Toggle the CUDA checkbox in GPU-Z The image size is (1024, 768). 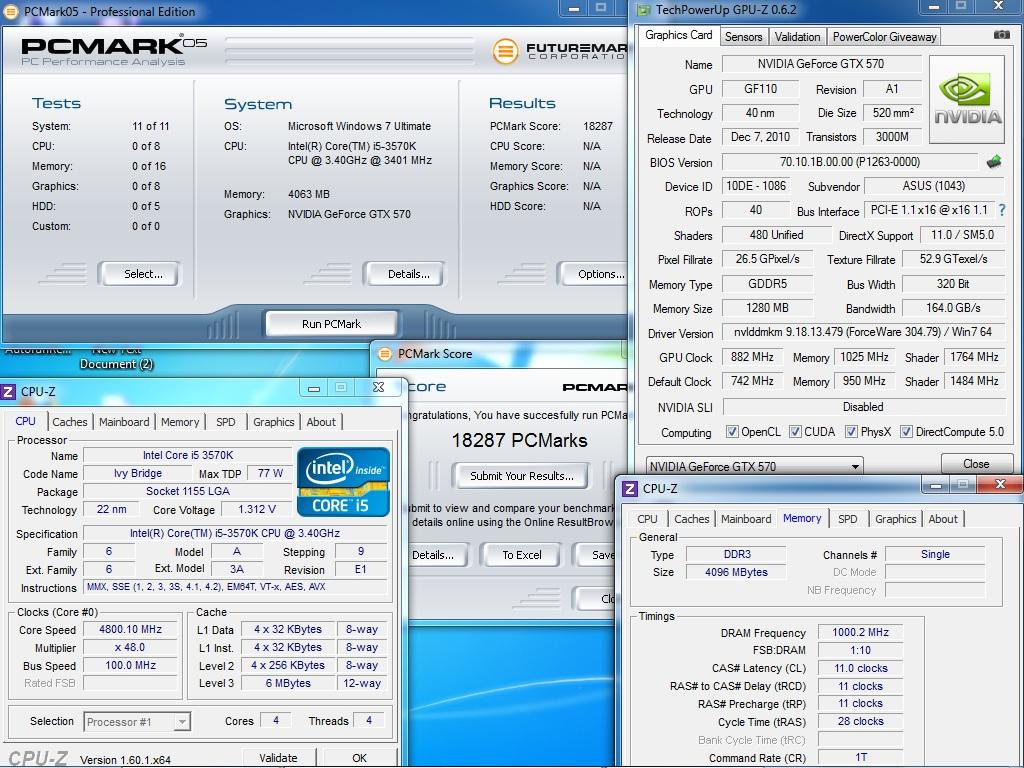pyautogui.click(x=795, y=432)
